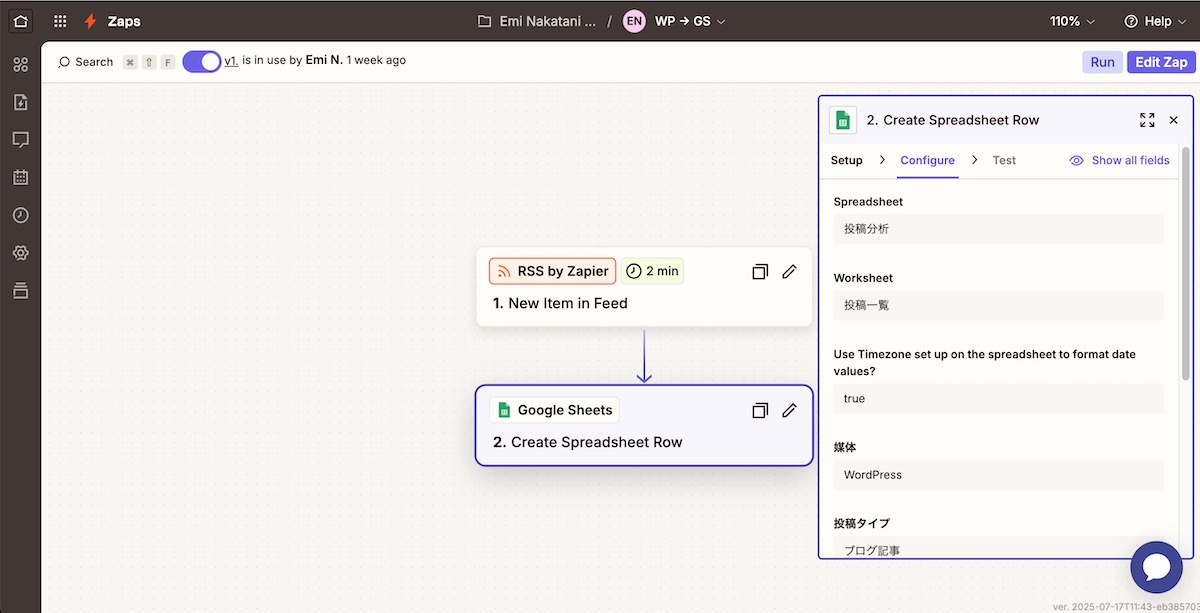Click the home icon in top-left corner
Screen dimensions: 1200x613
coord(21,21)
